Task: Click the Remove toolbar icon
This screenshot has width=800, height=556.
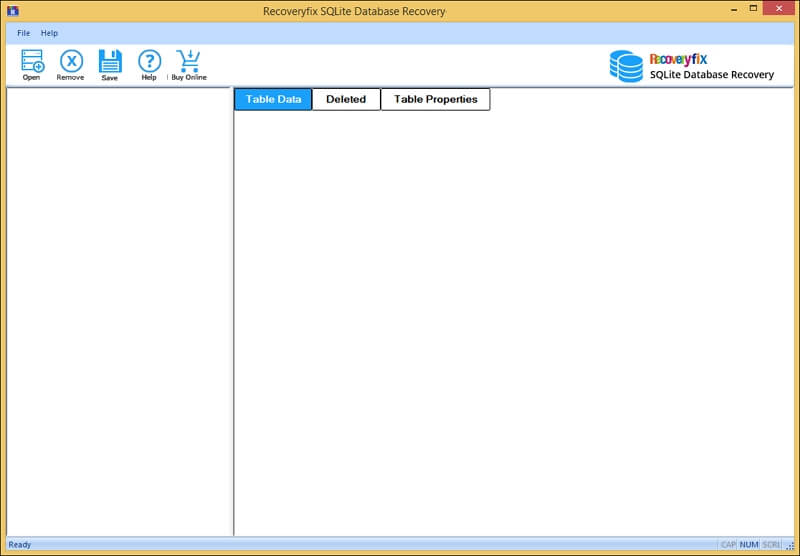Action: pyautogui.click(x=71, y=65)
